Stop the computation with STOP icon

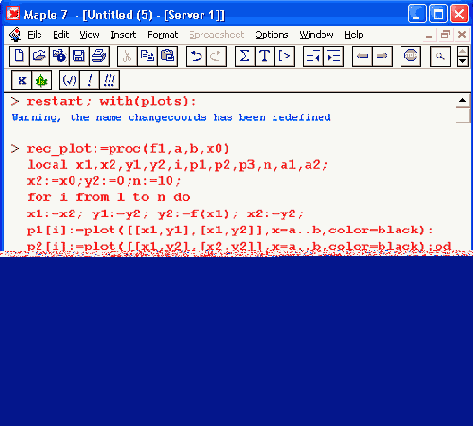coord(410,56)
